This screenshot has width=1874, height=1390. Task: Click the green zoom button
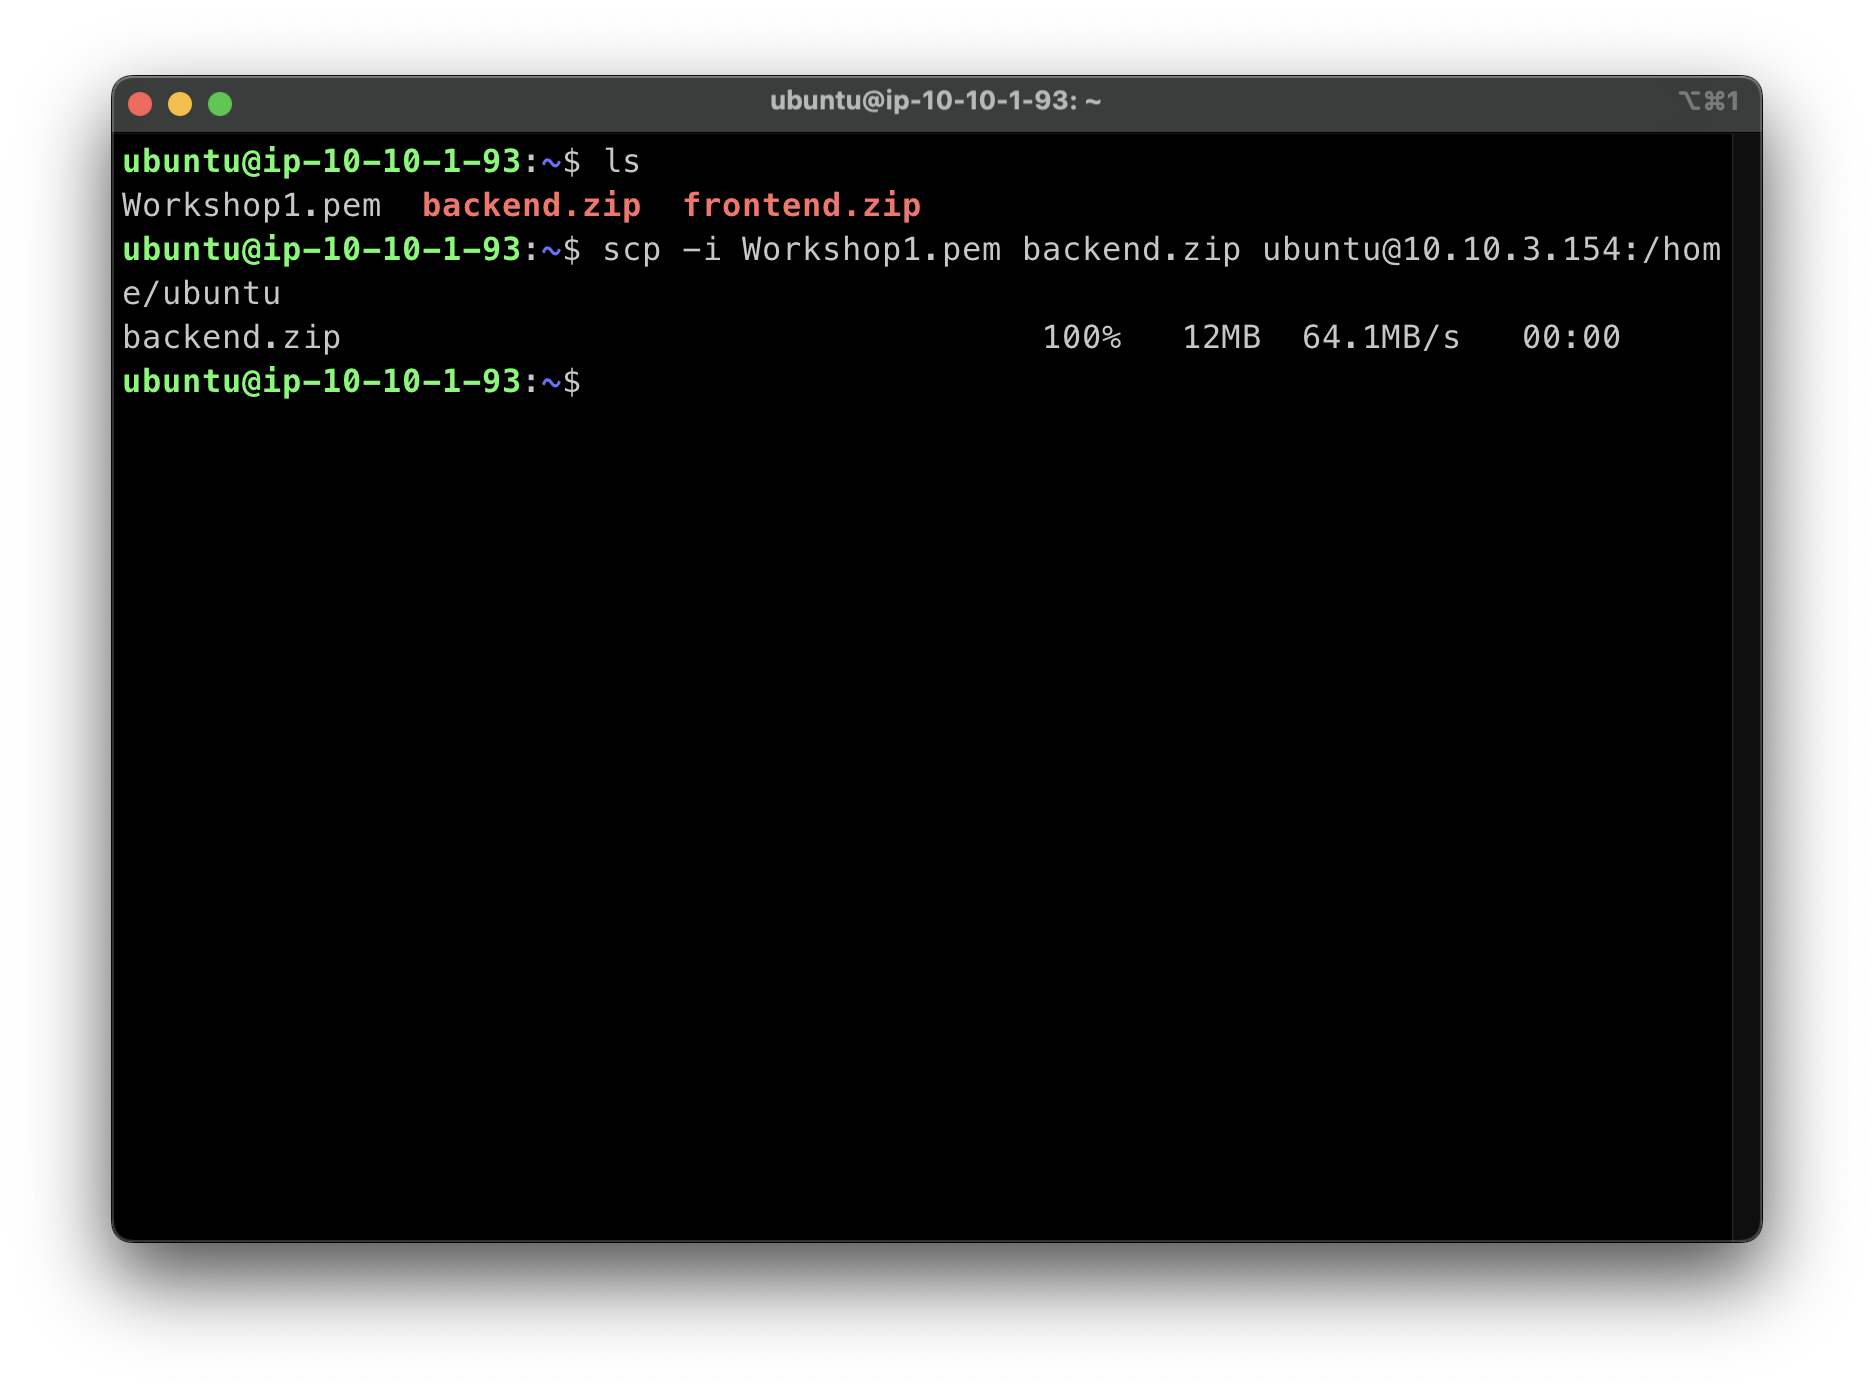pos(220,103)
